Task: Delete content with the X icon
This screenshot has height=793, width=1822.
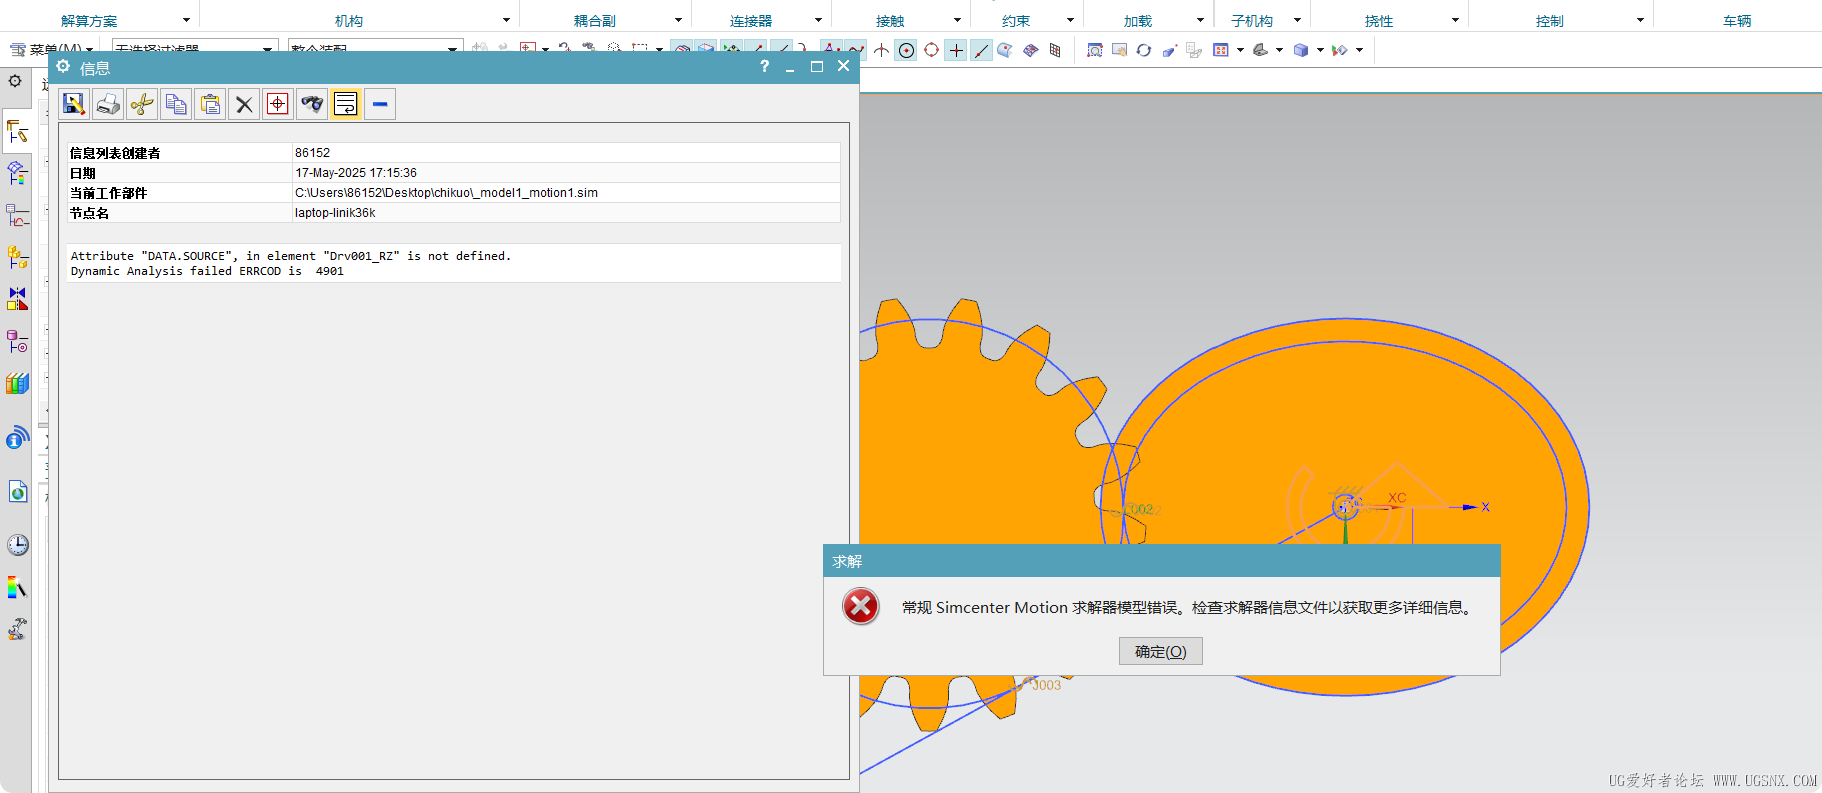Action: tap(244, 104)
